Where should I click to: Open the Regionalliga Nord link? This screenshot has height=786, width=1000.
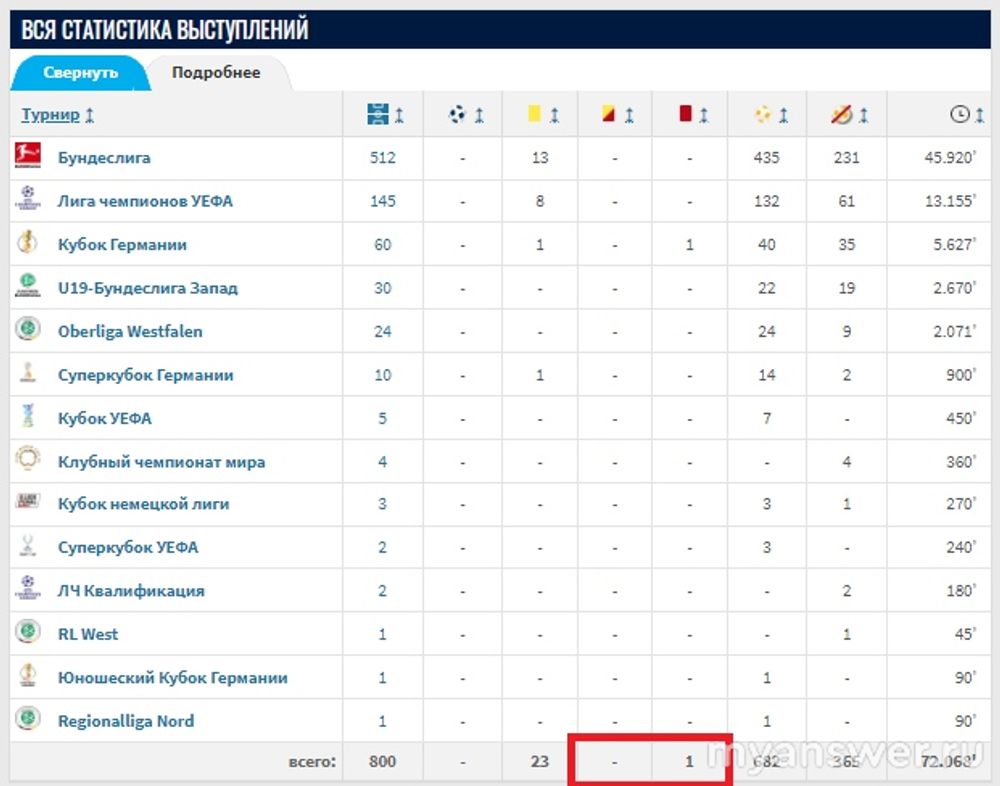126,721
